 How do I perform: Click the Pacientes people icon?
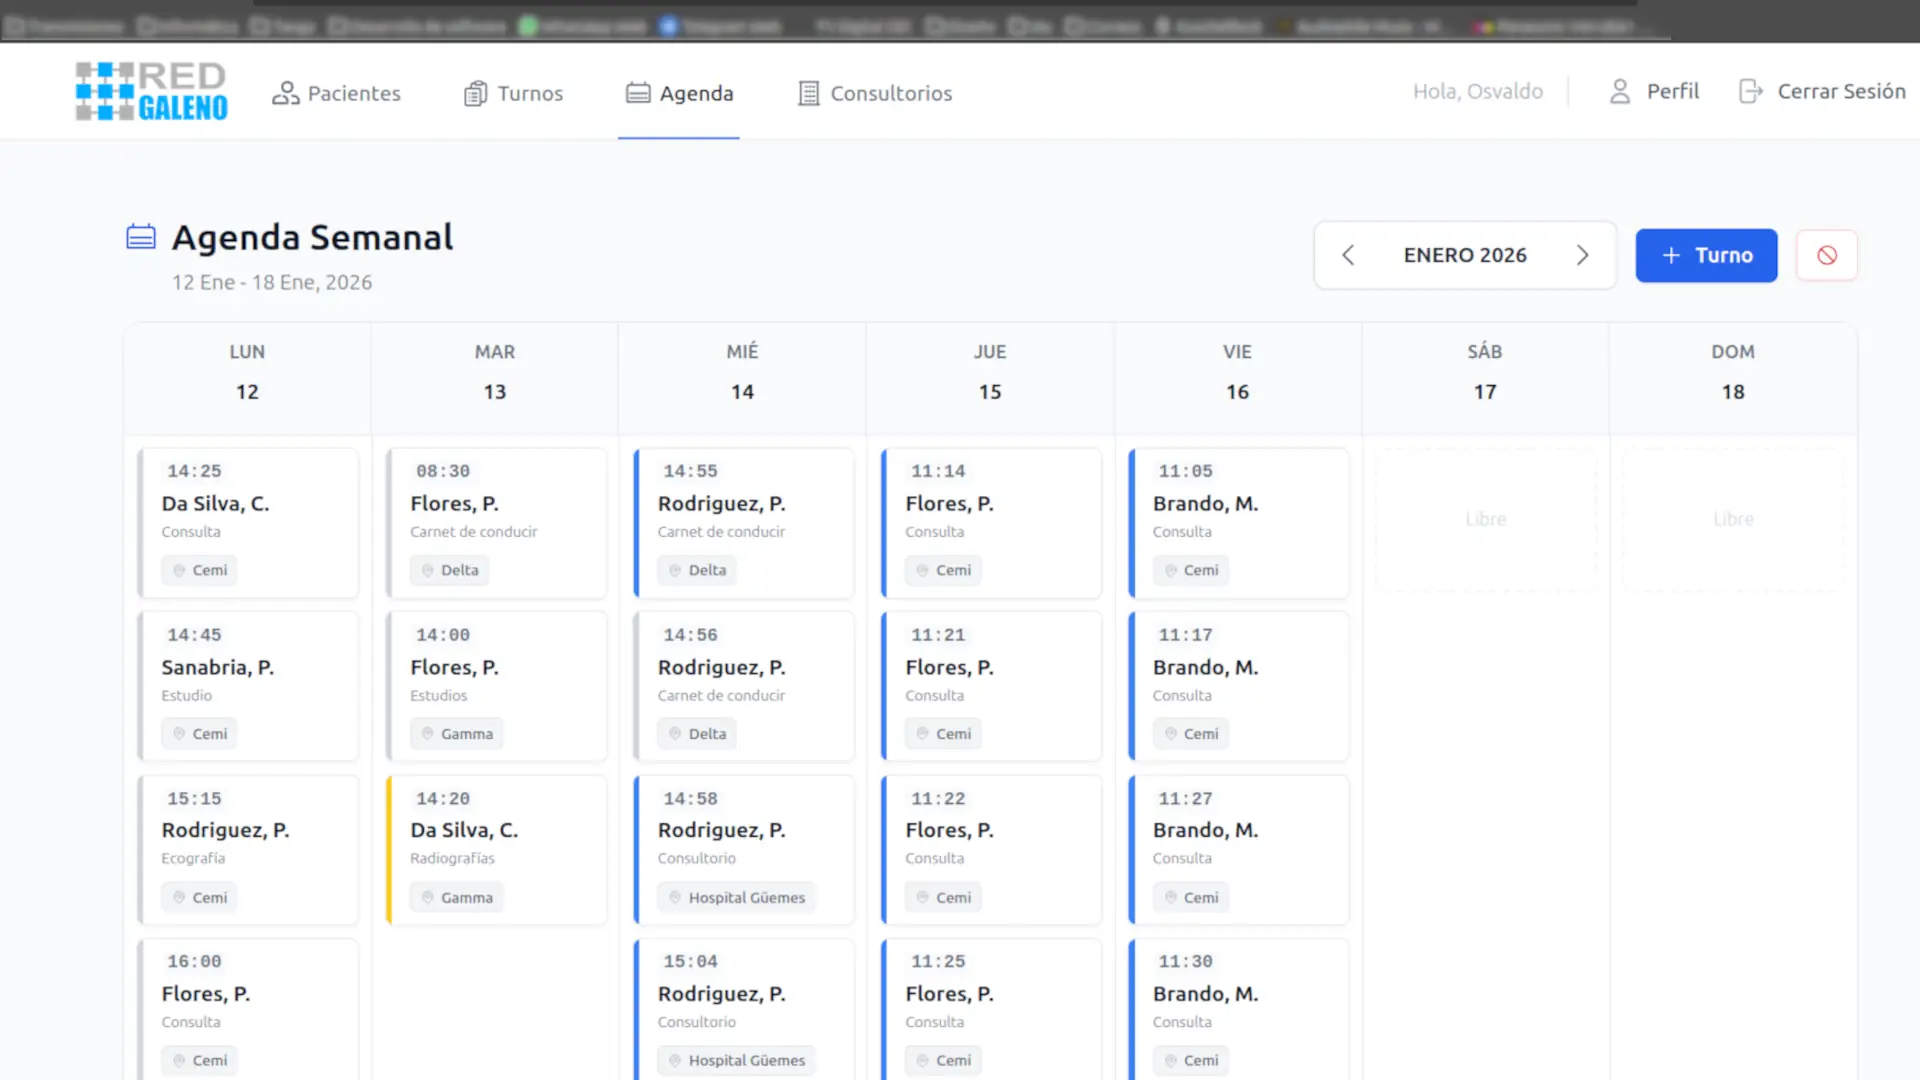click(x=285, y=93)
